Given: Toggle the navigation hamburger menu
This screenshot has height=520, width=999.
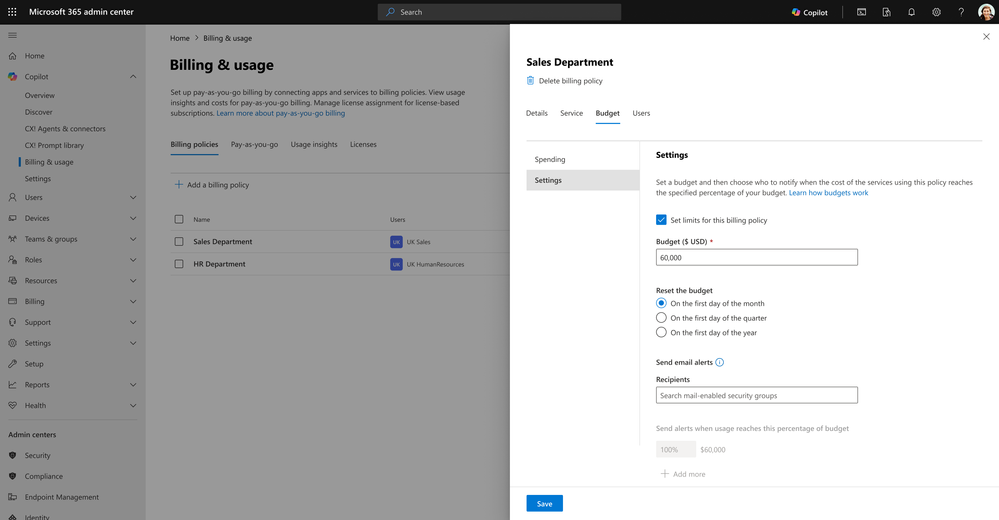Looking at the screenshot, I should coord(12,35).
